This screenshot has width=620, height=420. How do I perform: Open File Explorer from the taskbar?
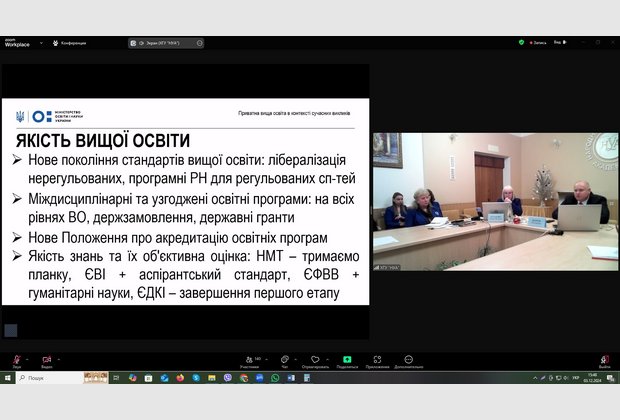coord(212,378)
